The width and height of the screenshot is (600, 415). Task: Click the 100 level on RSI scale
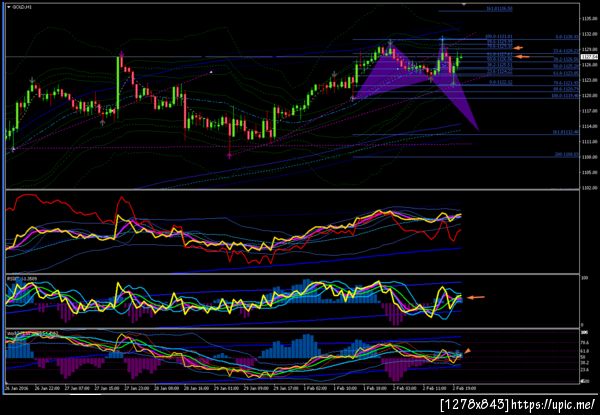(x=584, y=278)
